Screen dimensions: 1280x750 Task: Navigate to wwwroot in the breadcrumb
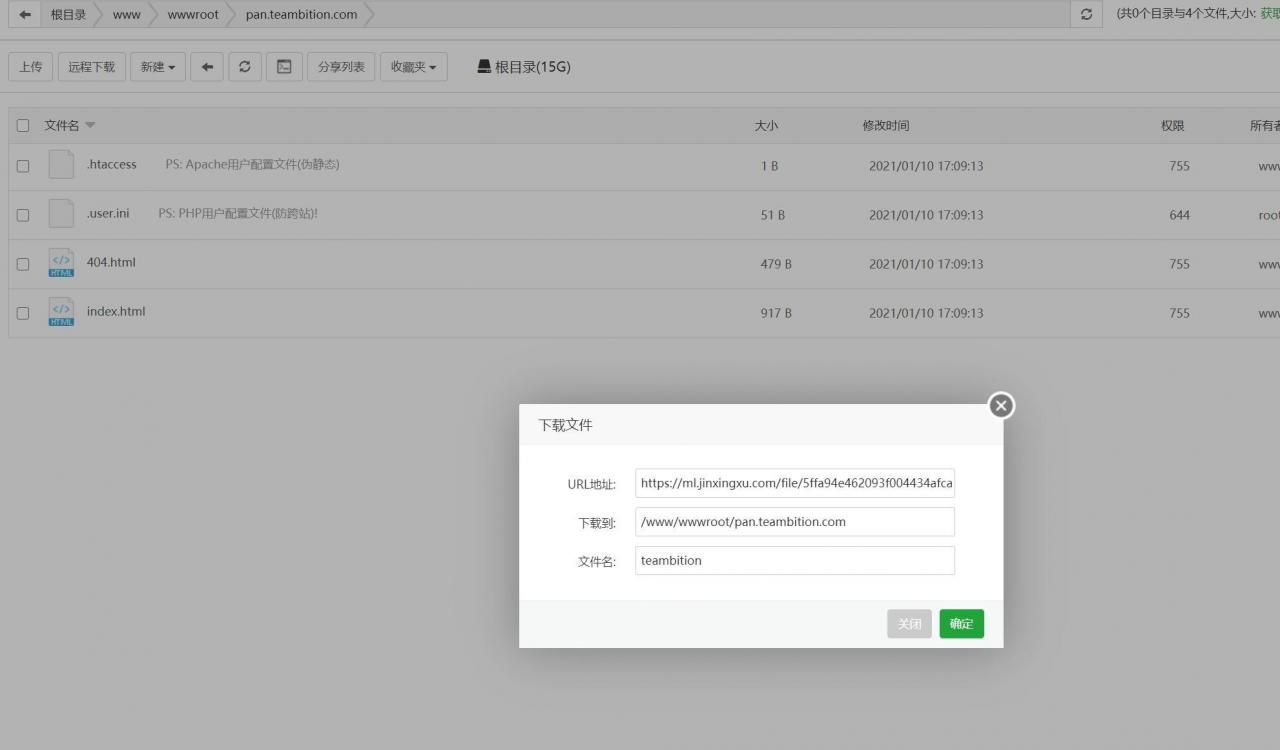(x=192, y=15)
